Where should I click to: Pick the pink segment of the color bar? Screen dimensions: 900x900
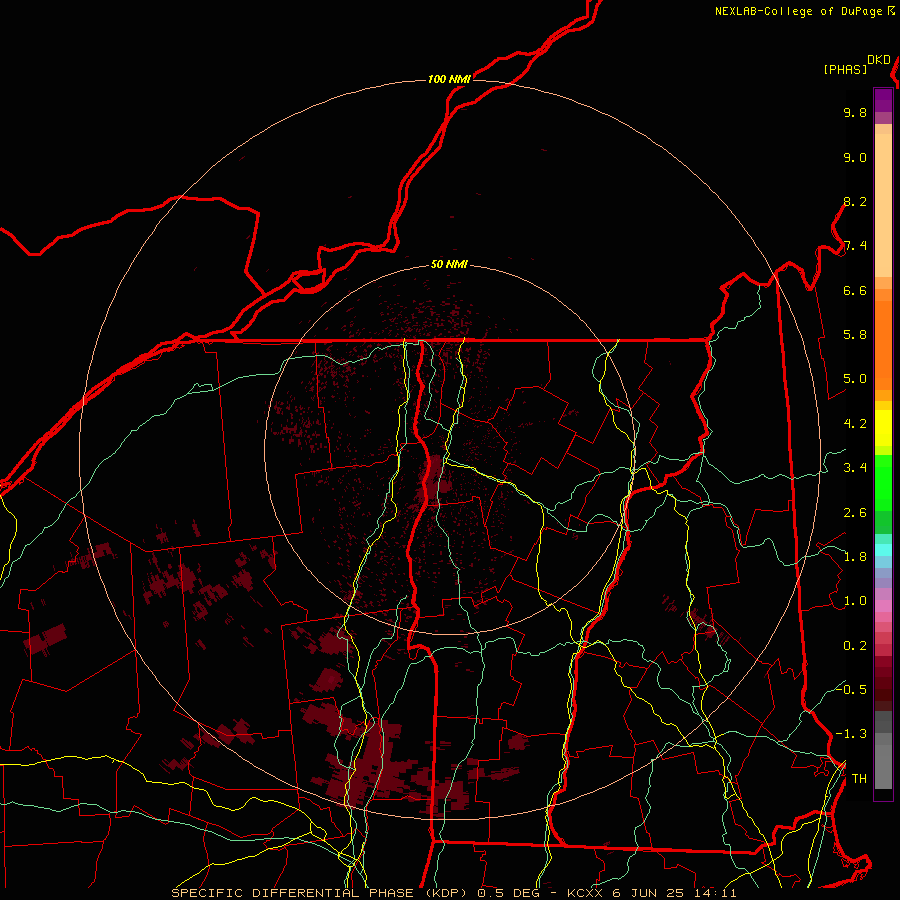[883, 606]
